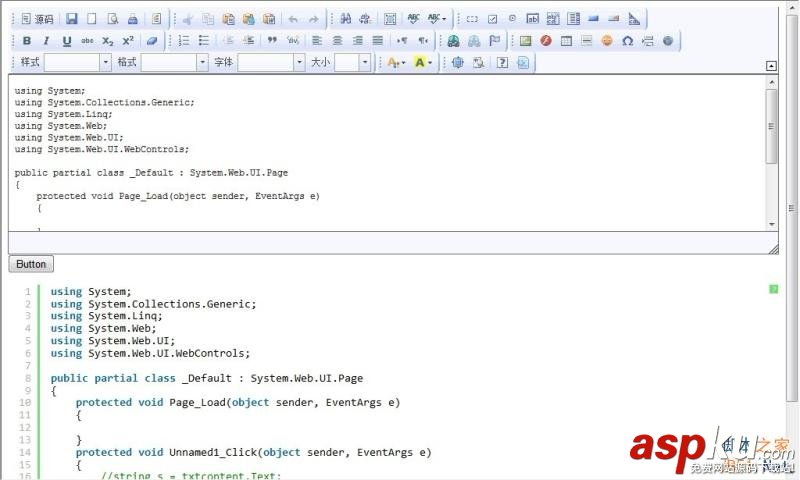Viewport: 800px width, 480px height.
Task: Apply block quote formatting
Action: (272, 41)
